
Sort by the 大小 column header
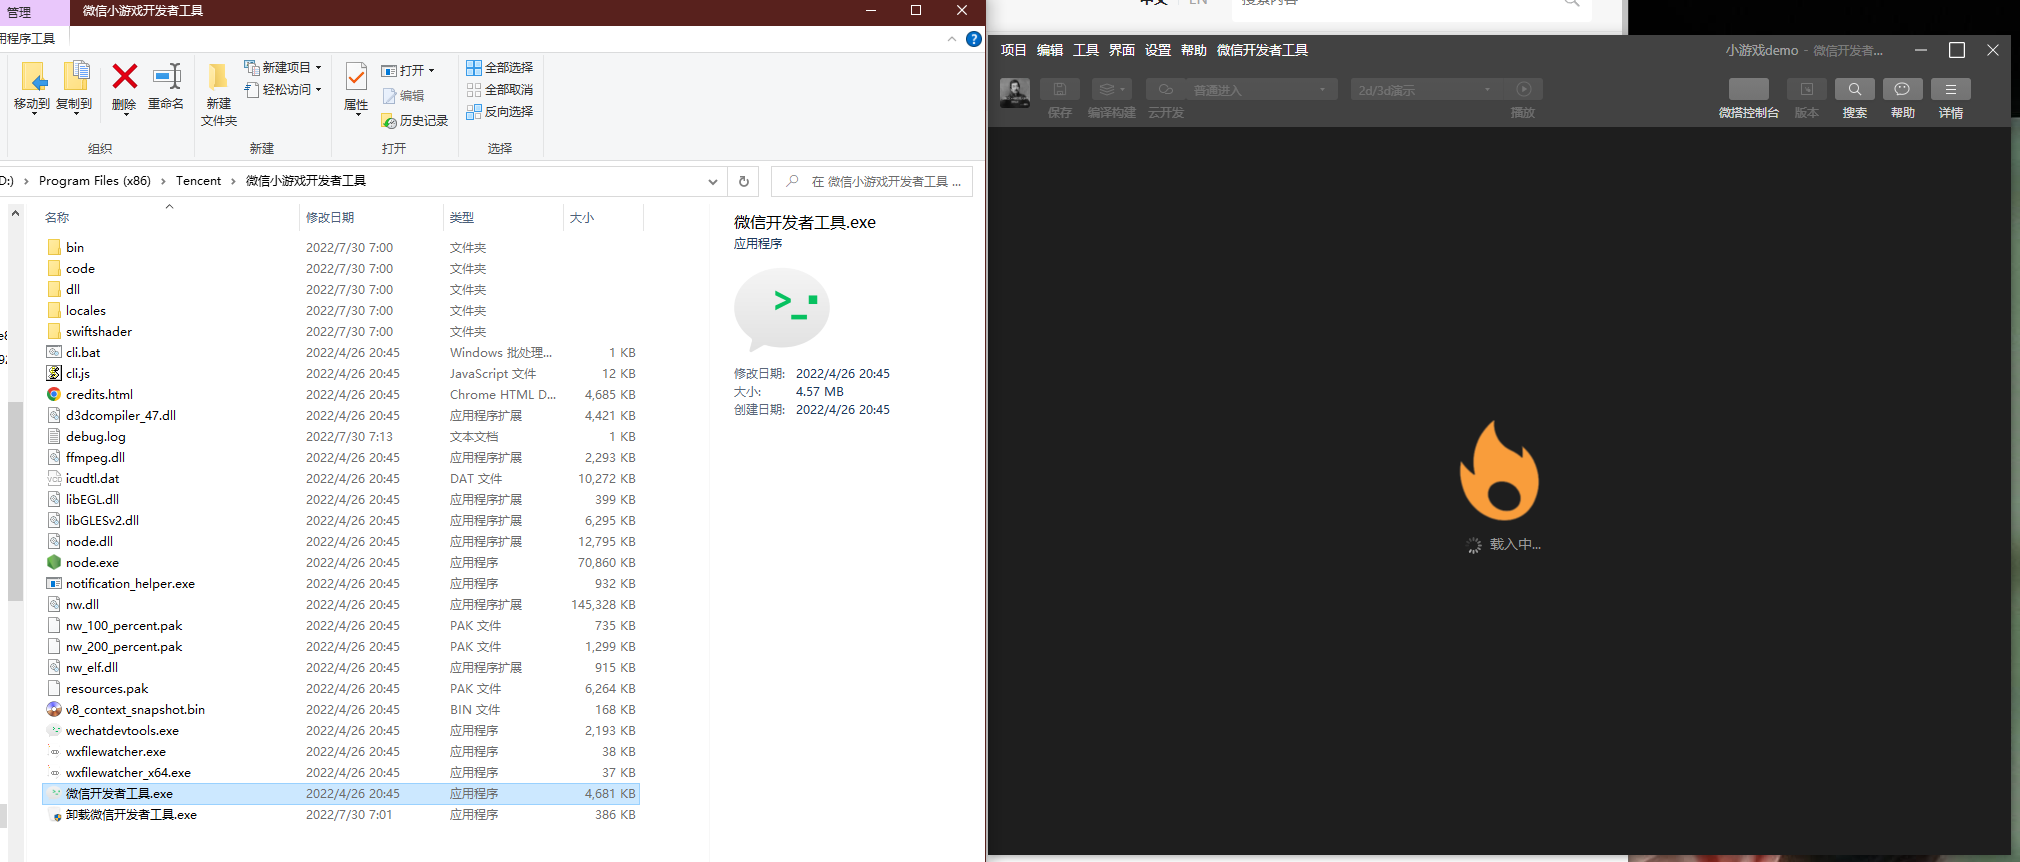(582, 217)
